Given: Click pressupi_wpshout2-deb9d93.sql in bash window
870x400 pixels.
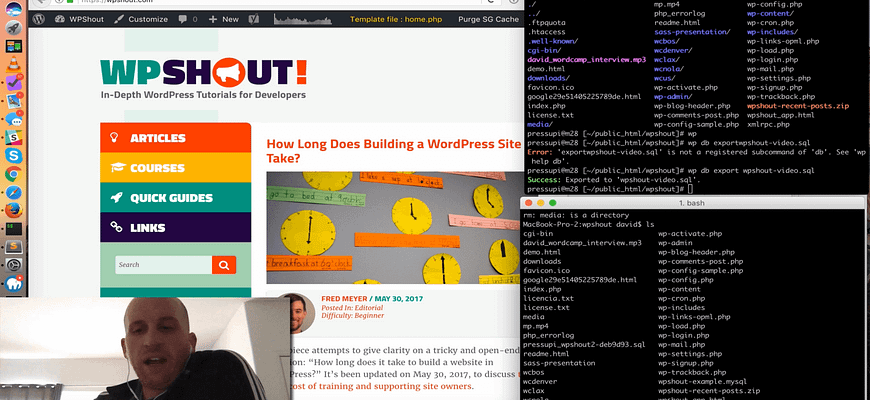Looking at the screenshot, I should tap(584, 345).
